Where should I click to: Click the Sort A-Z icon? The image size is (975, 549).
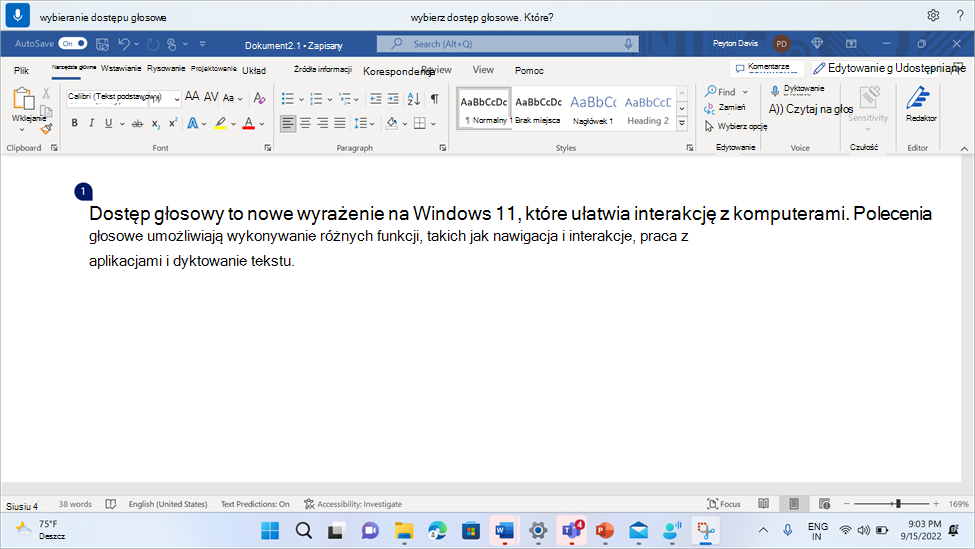(414, 98)
